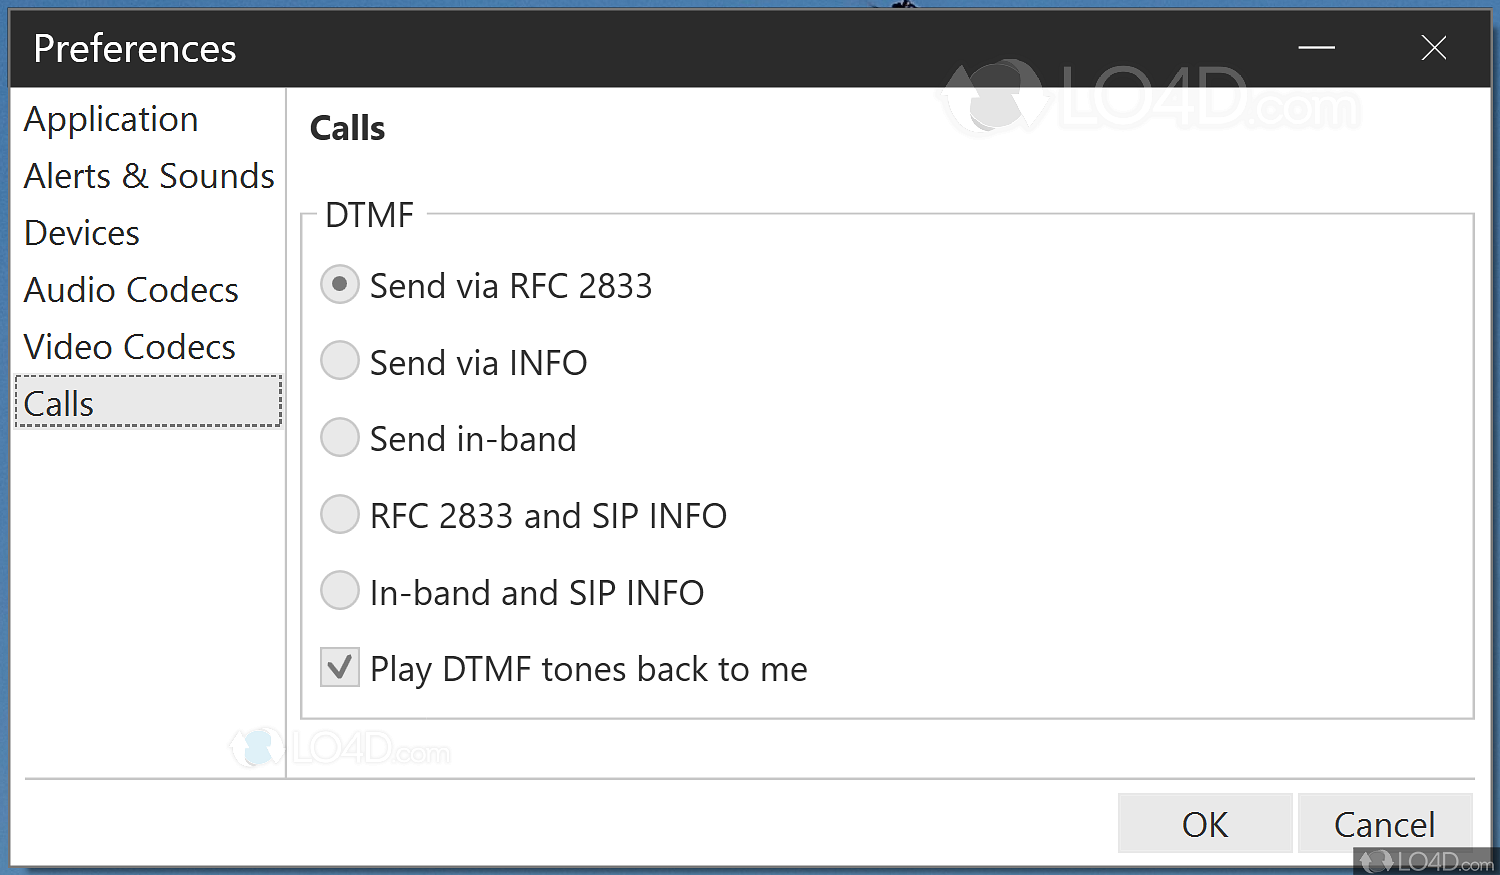
Task: Pick RFC 2833 and SIP INFO option
Action: click(x=340, y=515)
